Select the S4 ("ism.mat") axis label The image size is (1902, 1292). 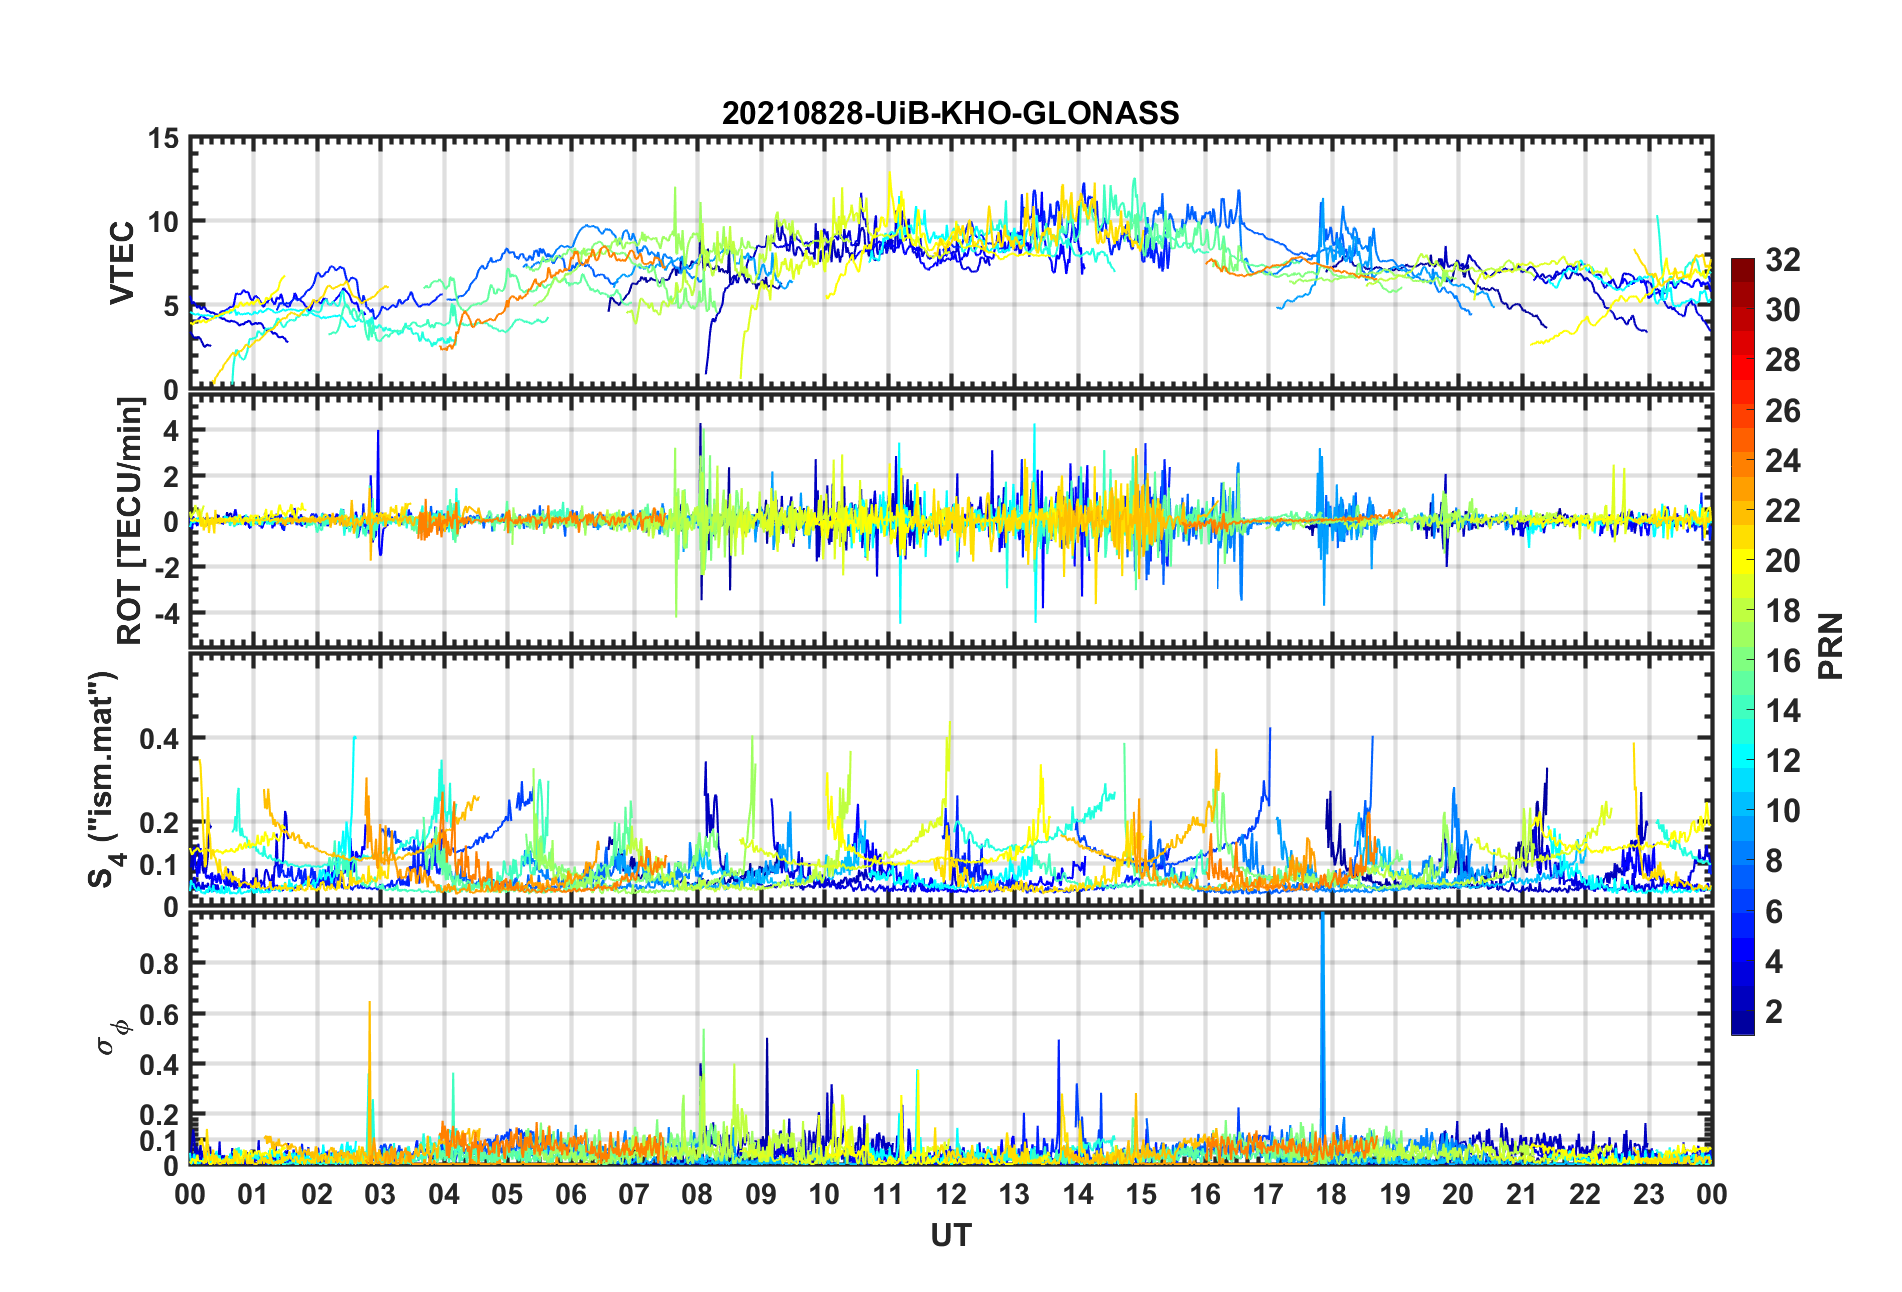[x=104, y=779]
